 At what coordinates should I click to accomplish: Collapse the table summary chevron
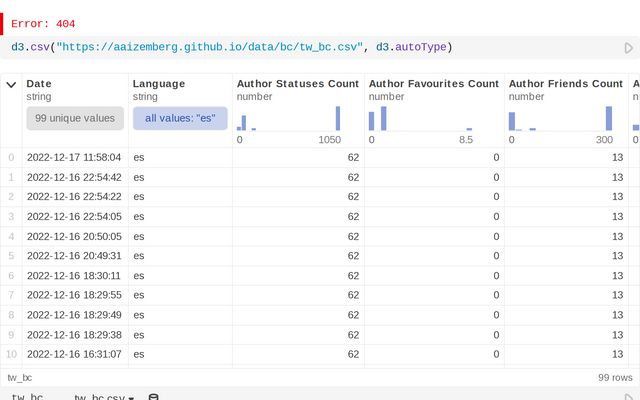(x=11, y=84)
